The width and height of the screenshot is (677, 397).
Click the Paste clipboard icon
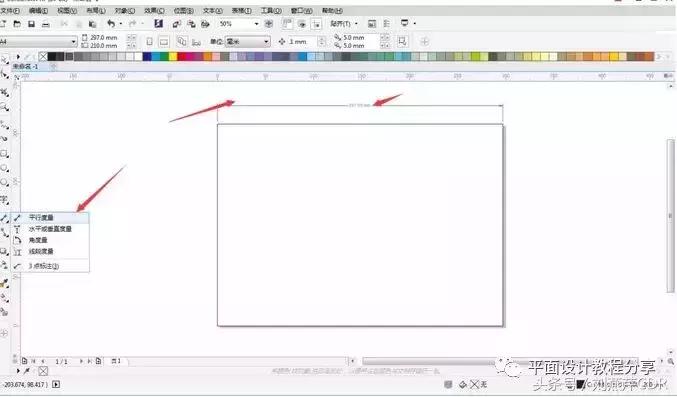pos(92,24)
